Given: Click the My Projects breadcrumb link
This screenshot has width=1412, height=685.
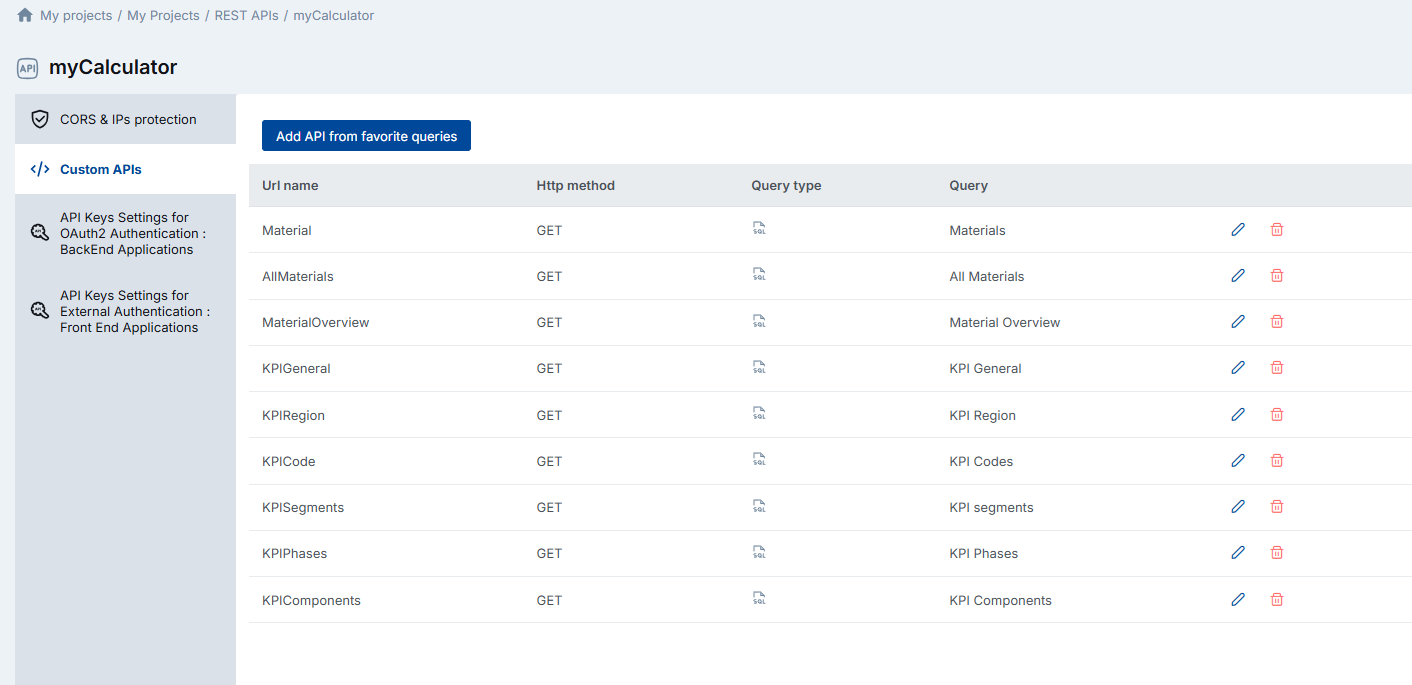Looking at the screenshot, I should [163, 15].
